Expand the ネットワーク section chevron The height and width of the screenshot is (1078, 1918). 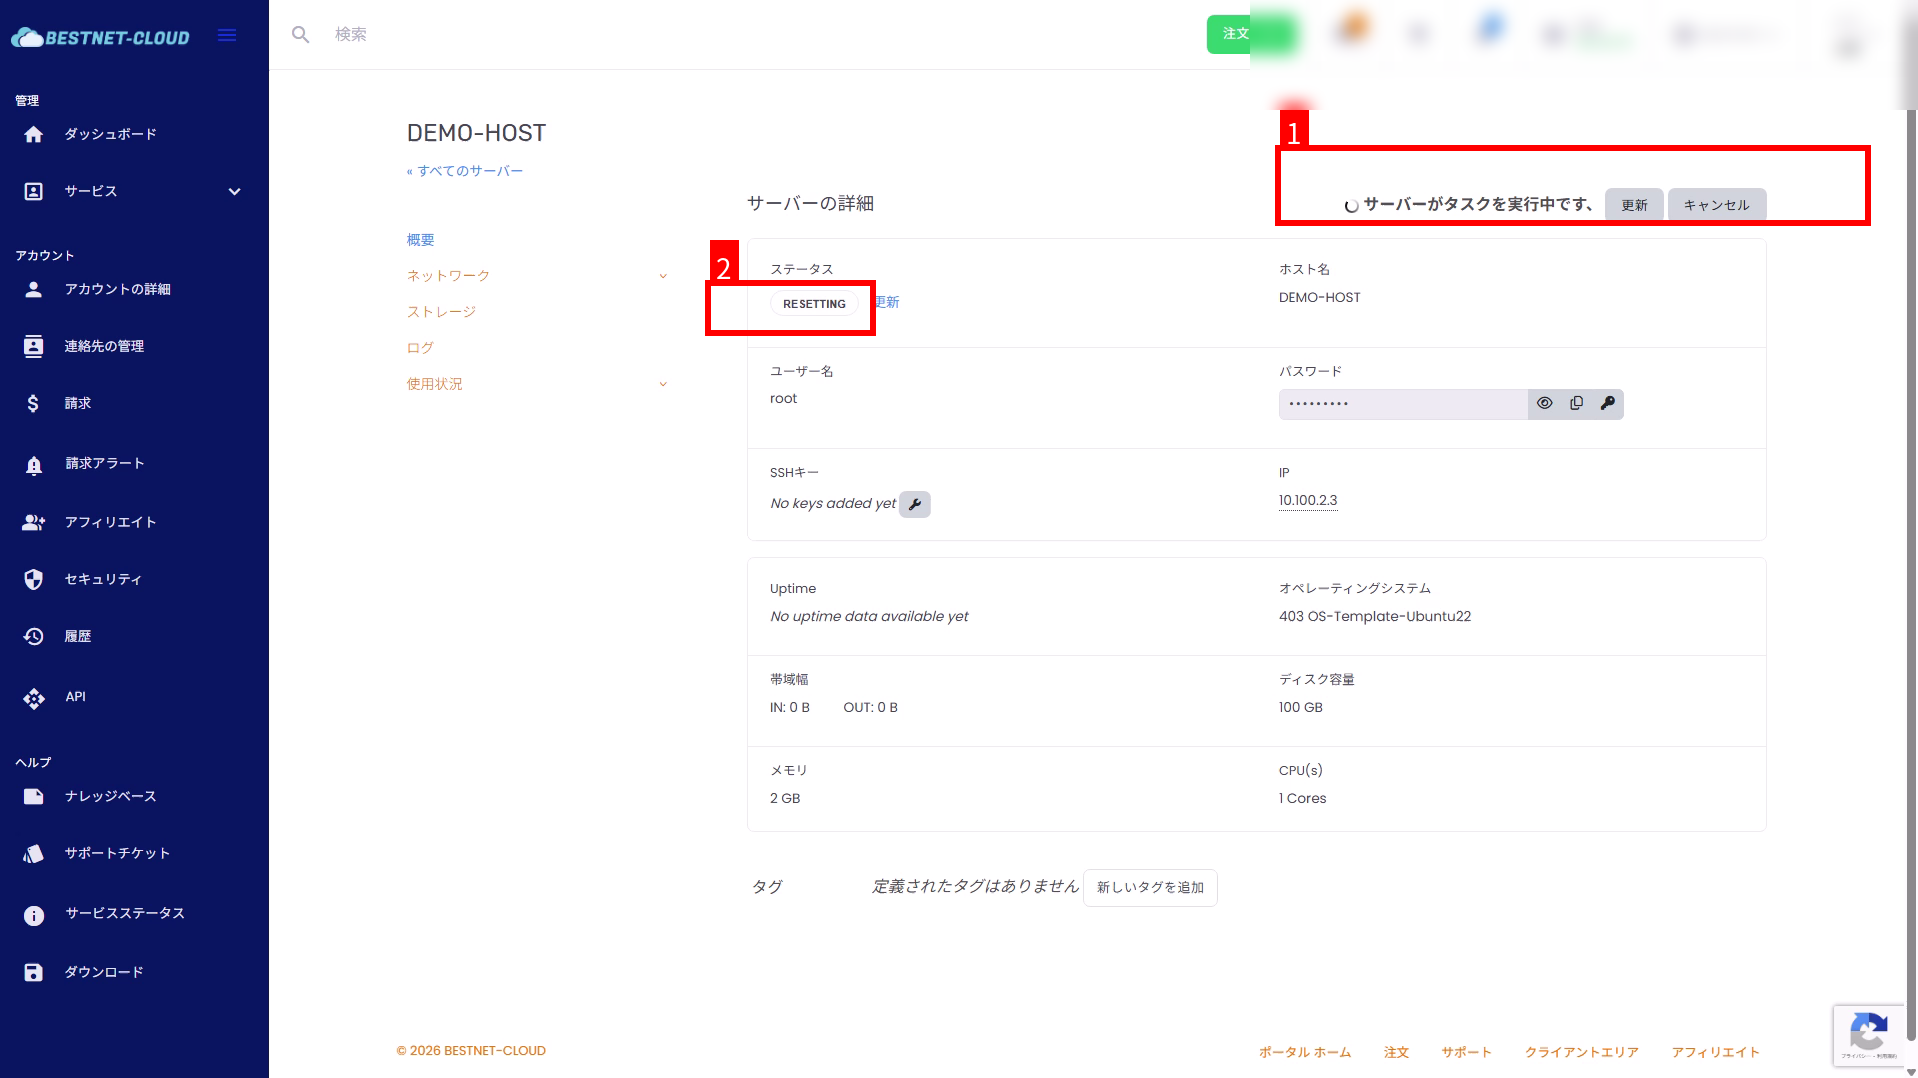(662, 276)
